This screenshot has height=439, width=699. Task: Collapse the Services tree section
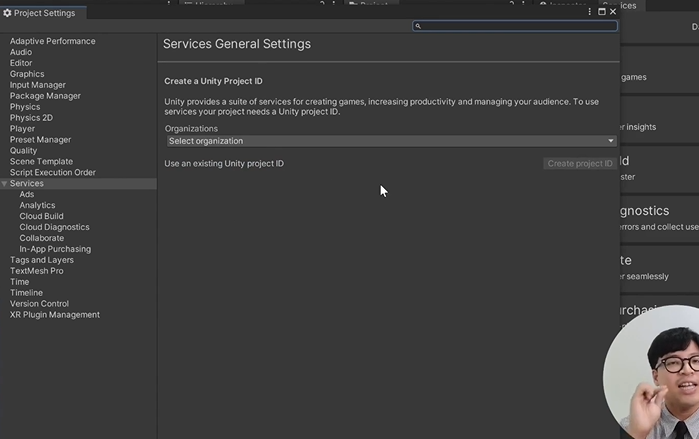coord(4,184)
